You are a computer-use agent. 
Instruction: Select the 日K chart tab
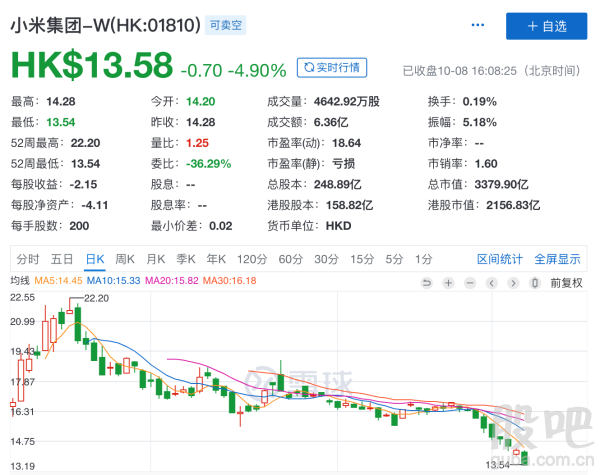(95, 259)
